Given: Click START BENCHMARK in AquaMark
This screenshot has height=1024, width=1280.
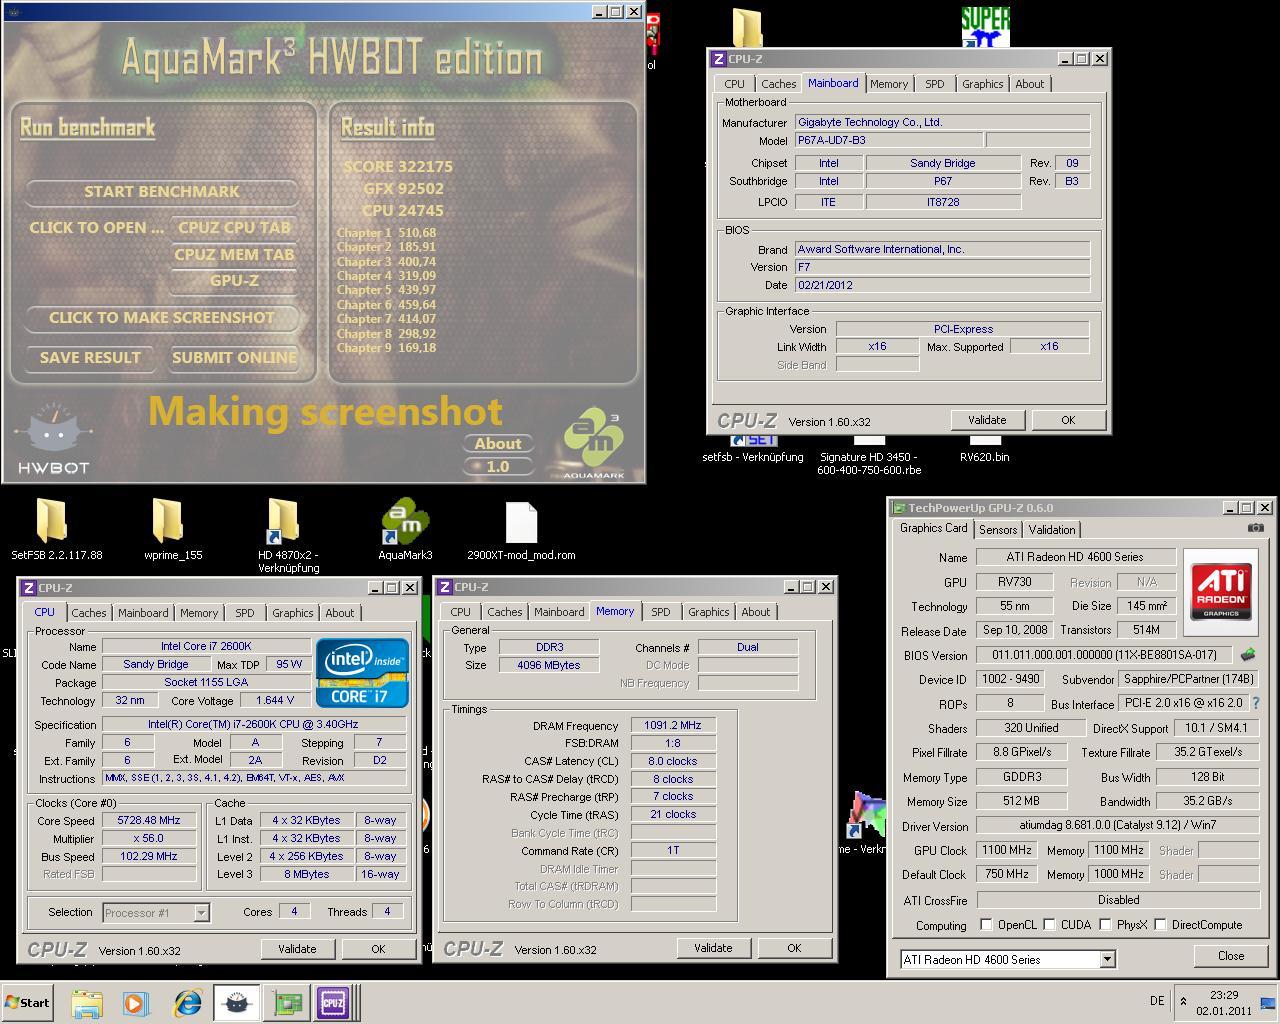Looking at the screenshot, I should point(162,191).
